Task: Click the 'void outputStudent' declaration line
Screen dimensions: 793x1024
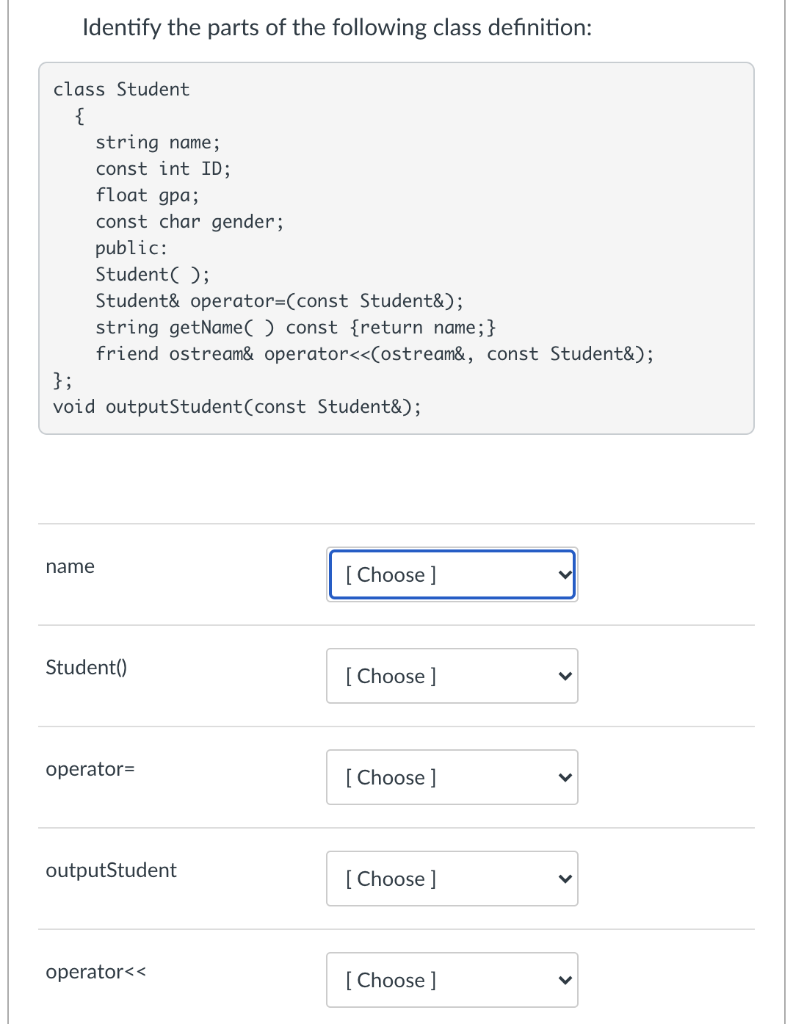Action: click(x=237, y=407)
